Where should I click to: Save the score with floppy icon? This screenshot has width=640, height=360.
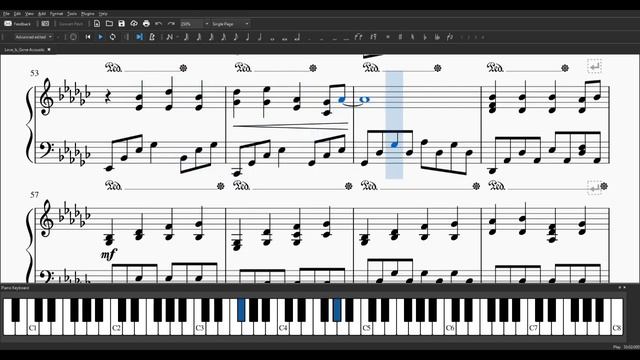121,24
